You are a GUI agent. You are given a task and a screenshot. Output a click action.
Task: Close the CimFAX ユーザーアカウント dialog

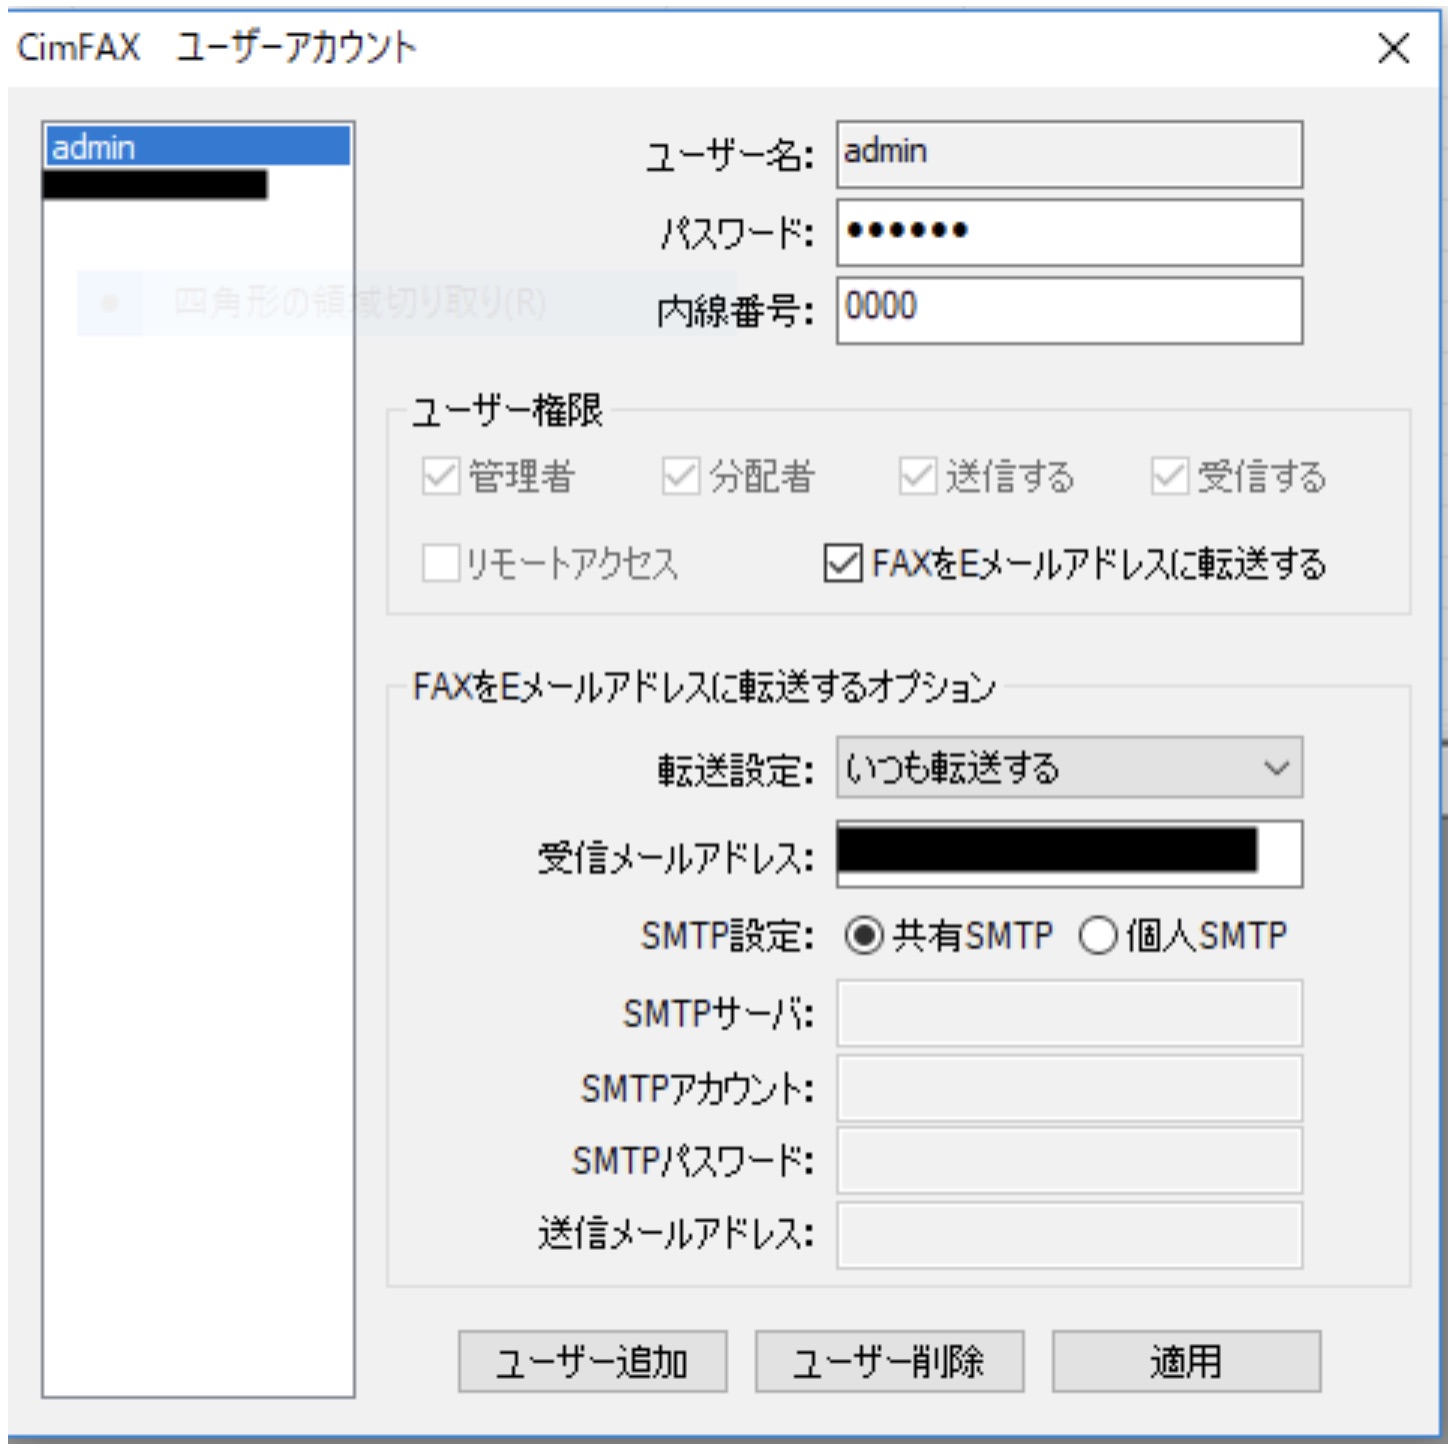(1393, 47)
